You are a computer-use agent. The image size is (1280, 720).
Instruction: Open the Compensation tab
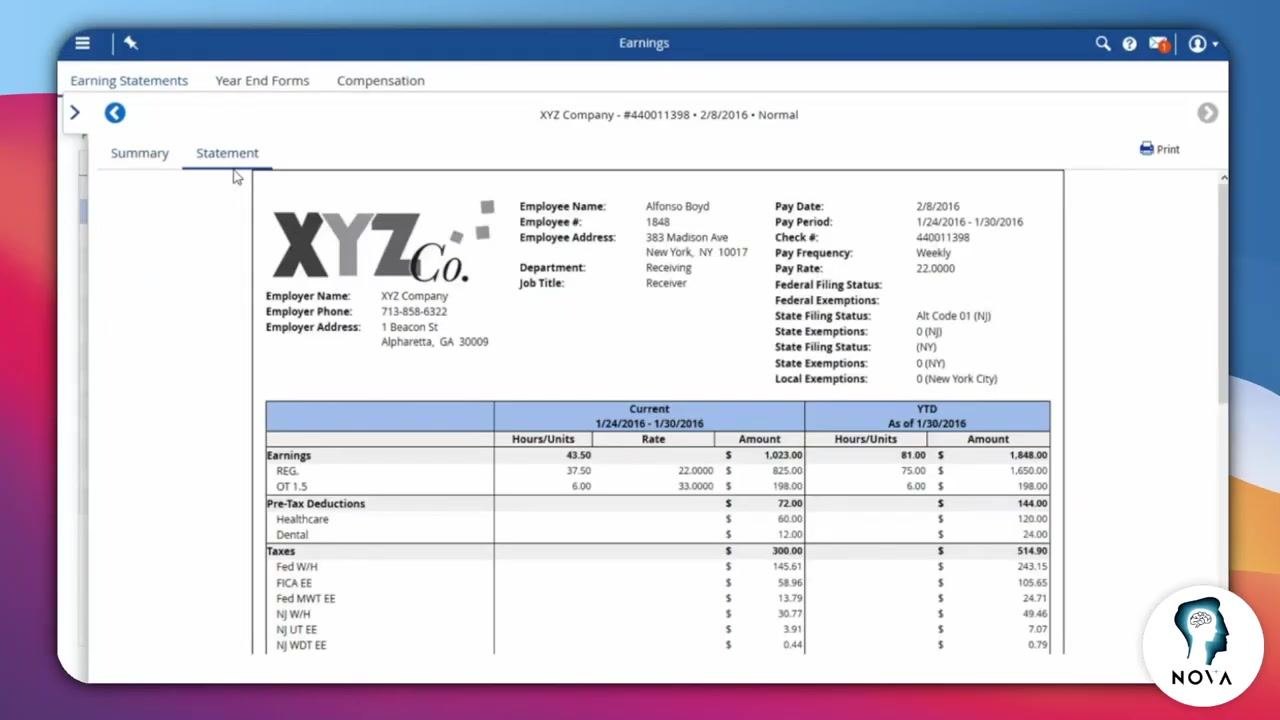(380, 80)
